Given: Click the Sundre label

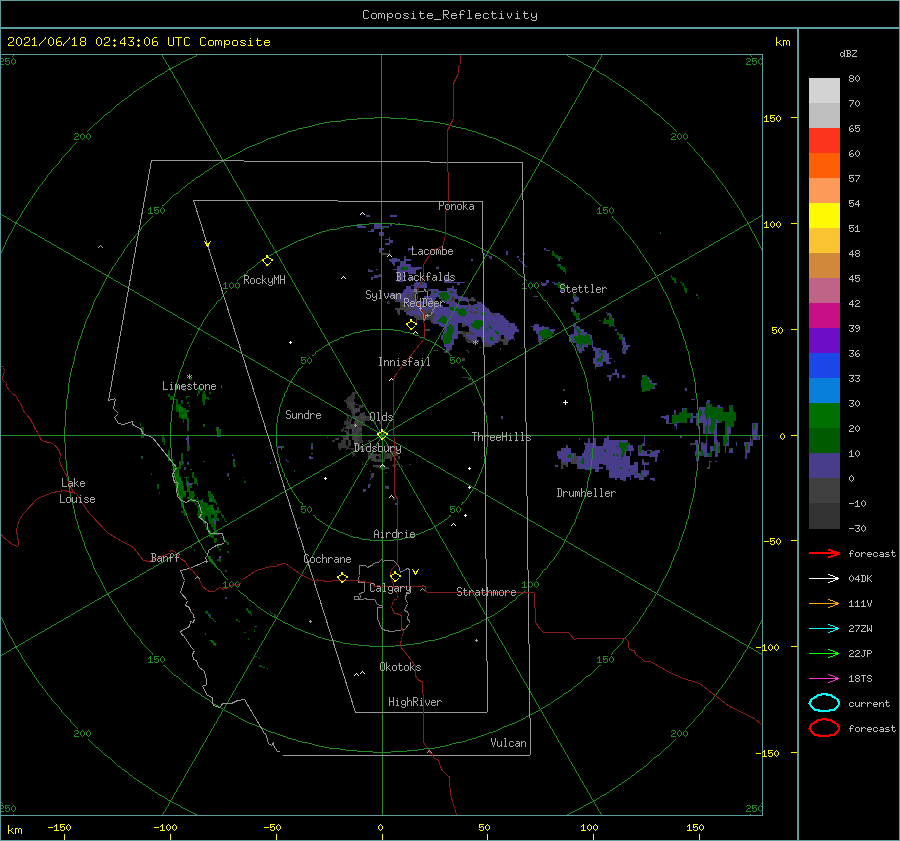Looking at the screenshot, I should tap(303, 414).
